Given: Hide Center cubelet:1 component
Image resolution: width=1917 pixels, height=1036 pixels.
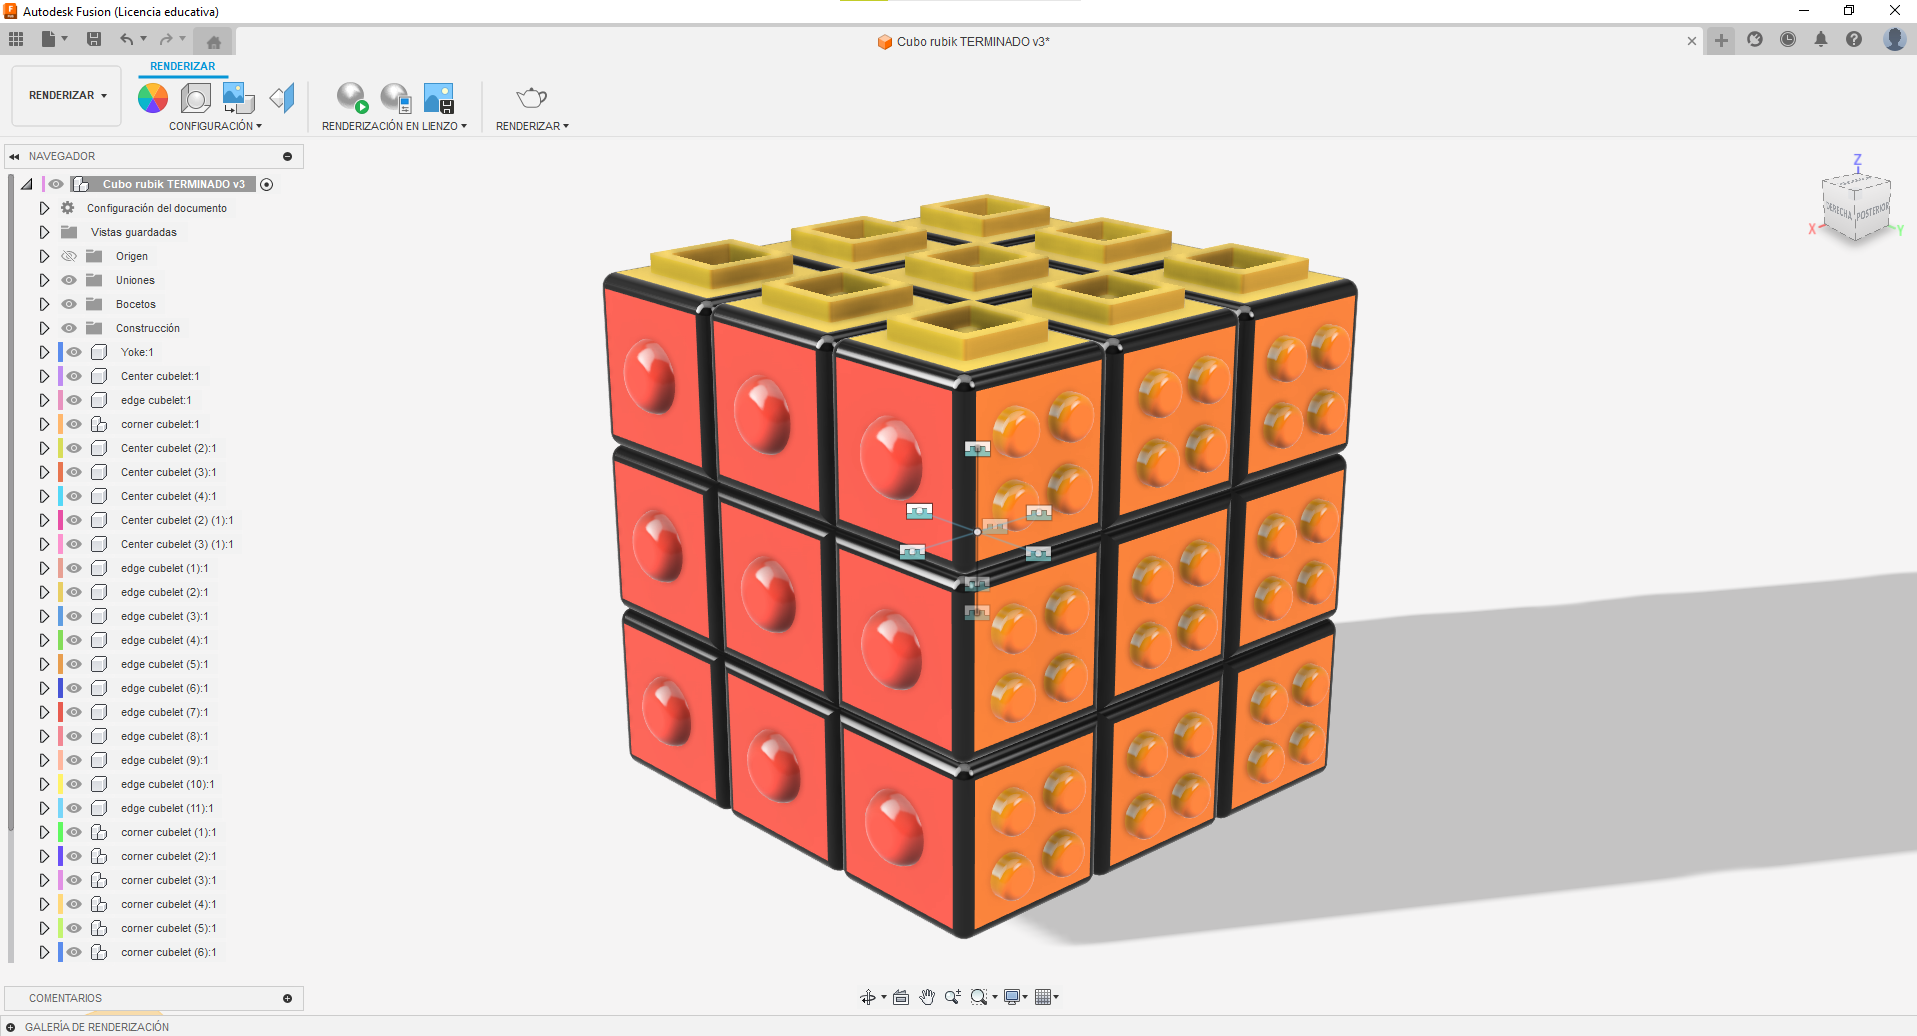Looking at the screenshot, I should click(74, 376).
